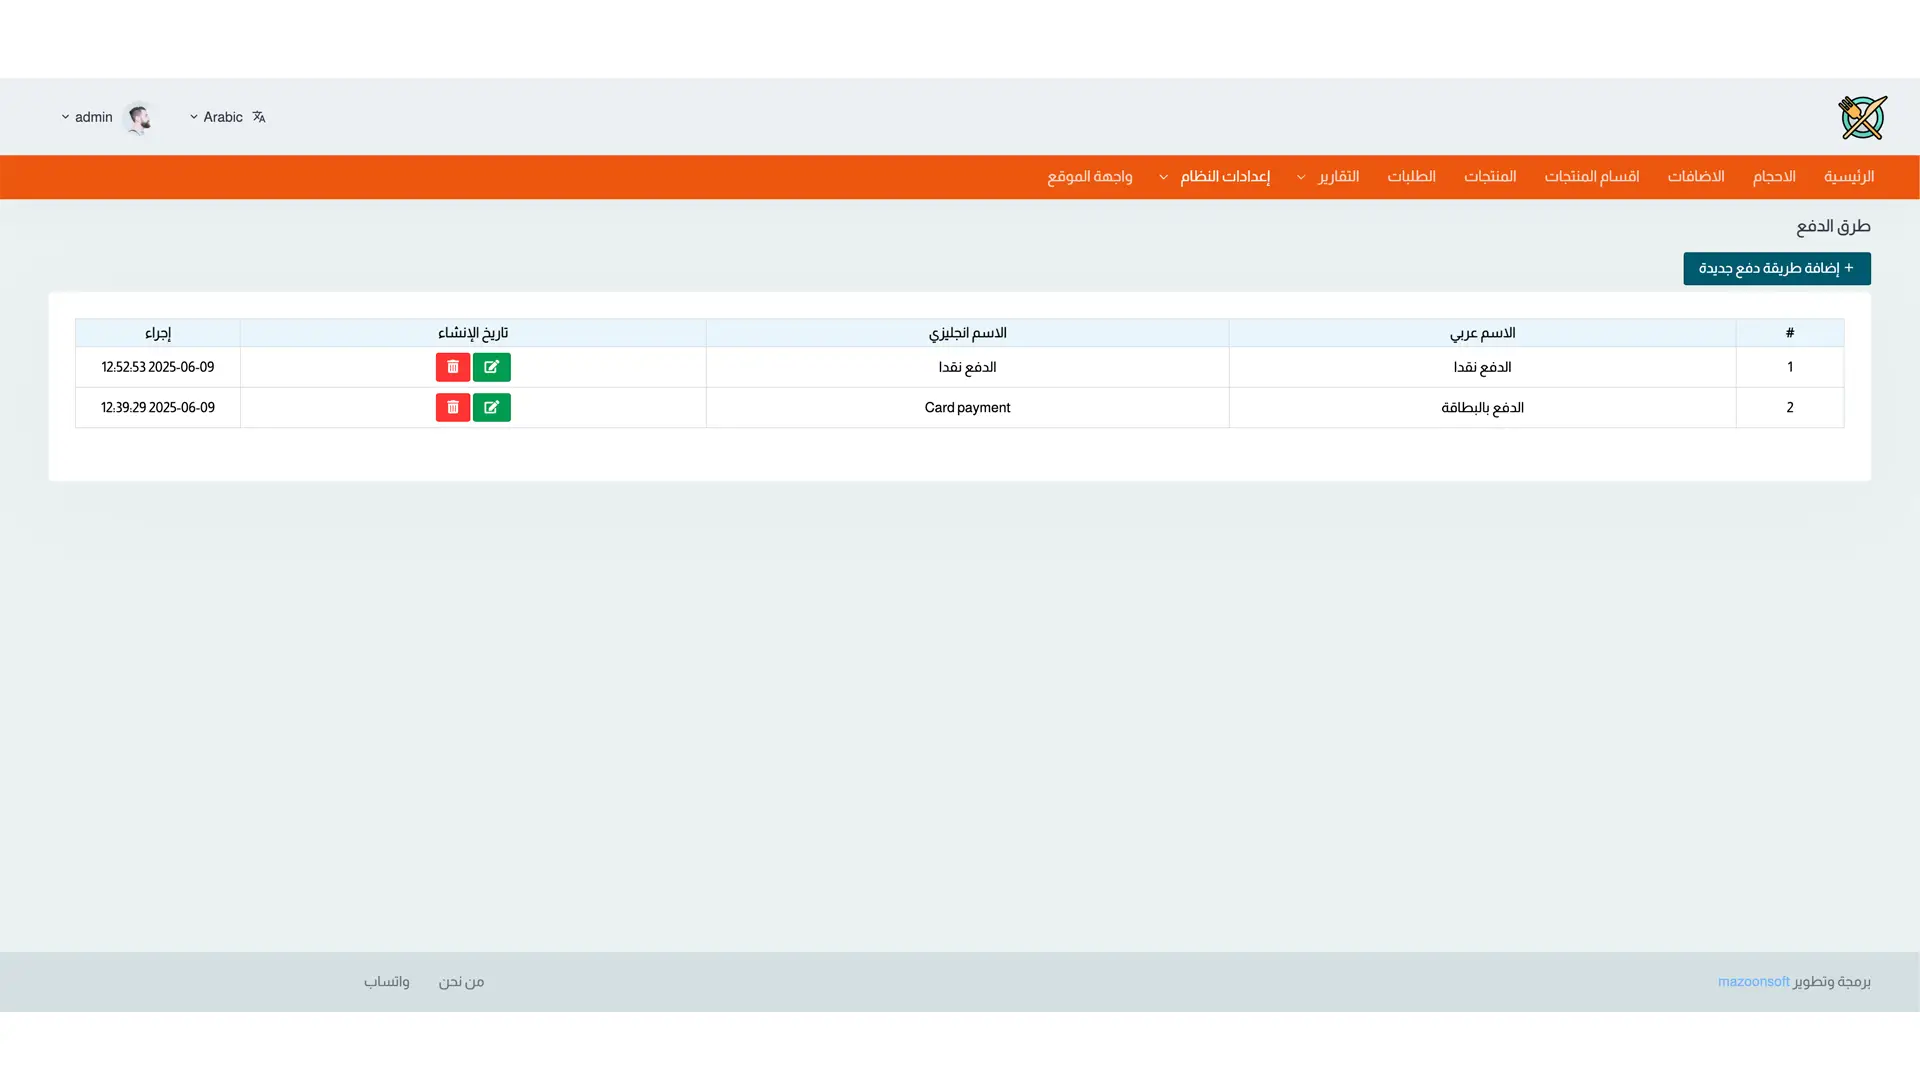Viewport: 1920px width, 1080px height.
Task: Open اقسام المنتجات categories menu item
Action: (1591, 177)
